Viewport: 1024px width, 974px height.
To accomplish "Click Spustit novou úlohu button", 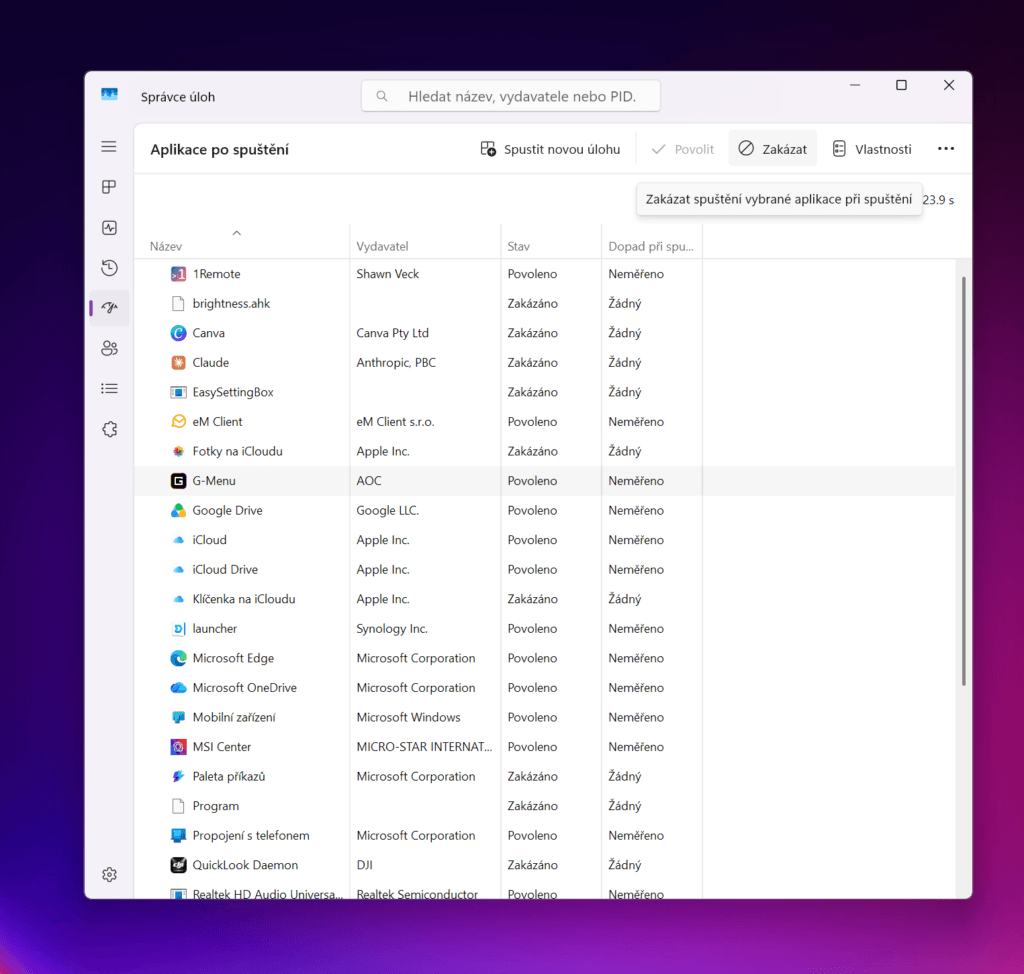I will pos(551,149).
